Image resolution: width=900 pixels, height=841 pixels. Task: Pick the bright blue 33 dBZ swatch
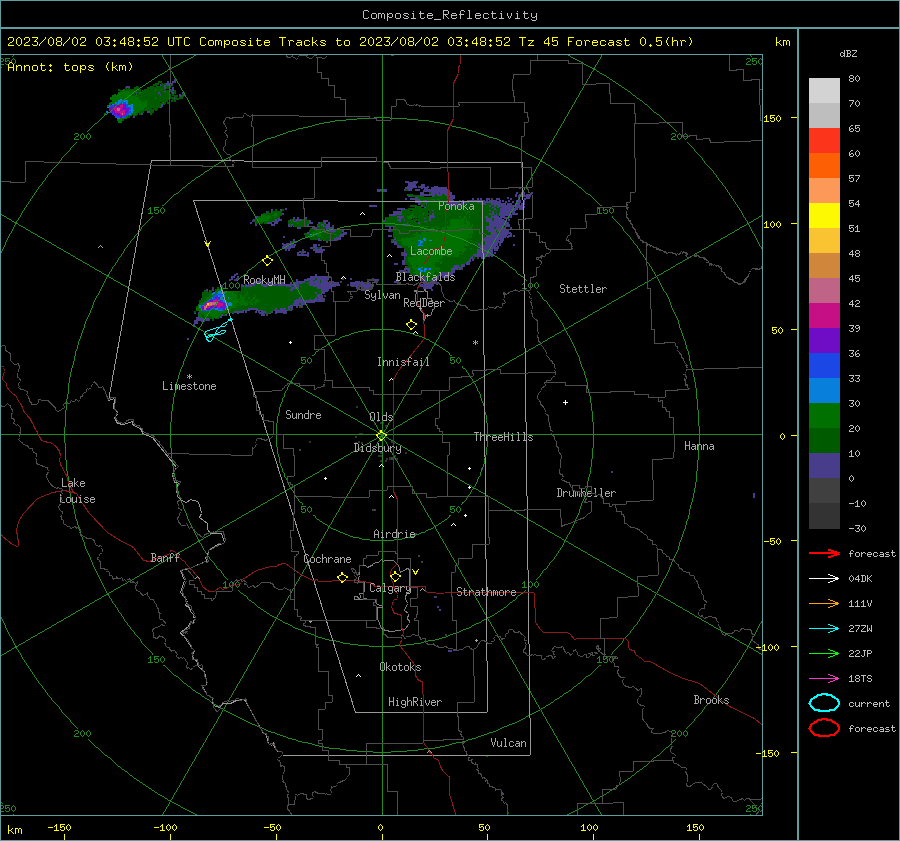(824, 366)
